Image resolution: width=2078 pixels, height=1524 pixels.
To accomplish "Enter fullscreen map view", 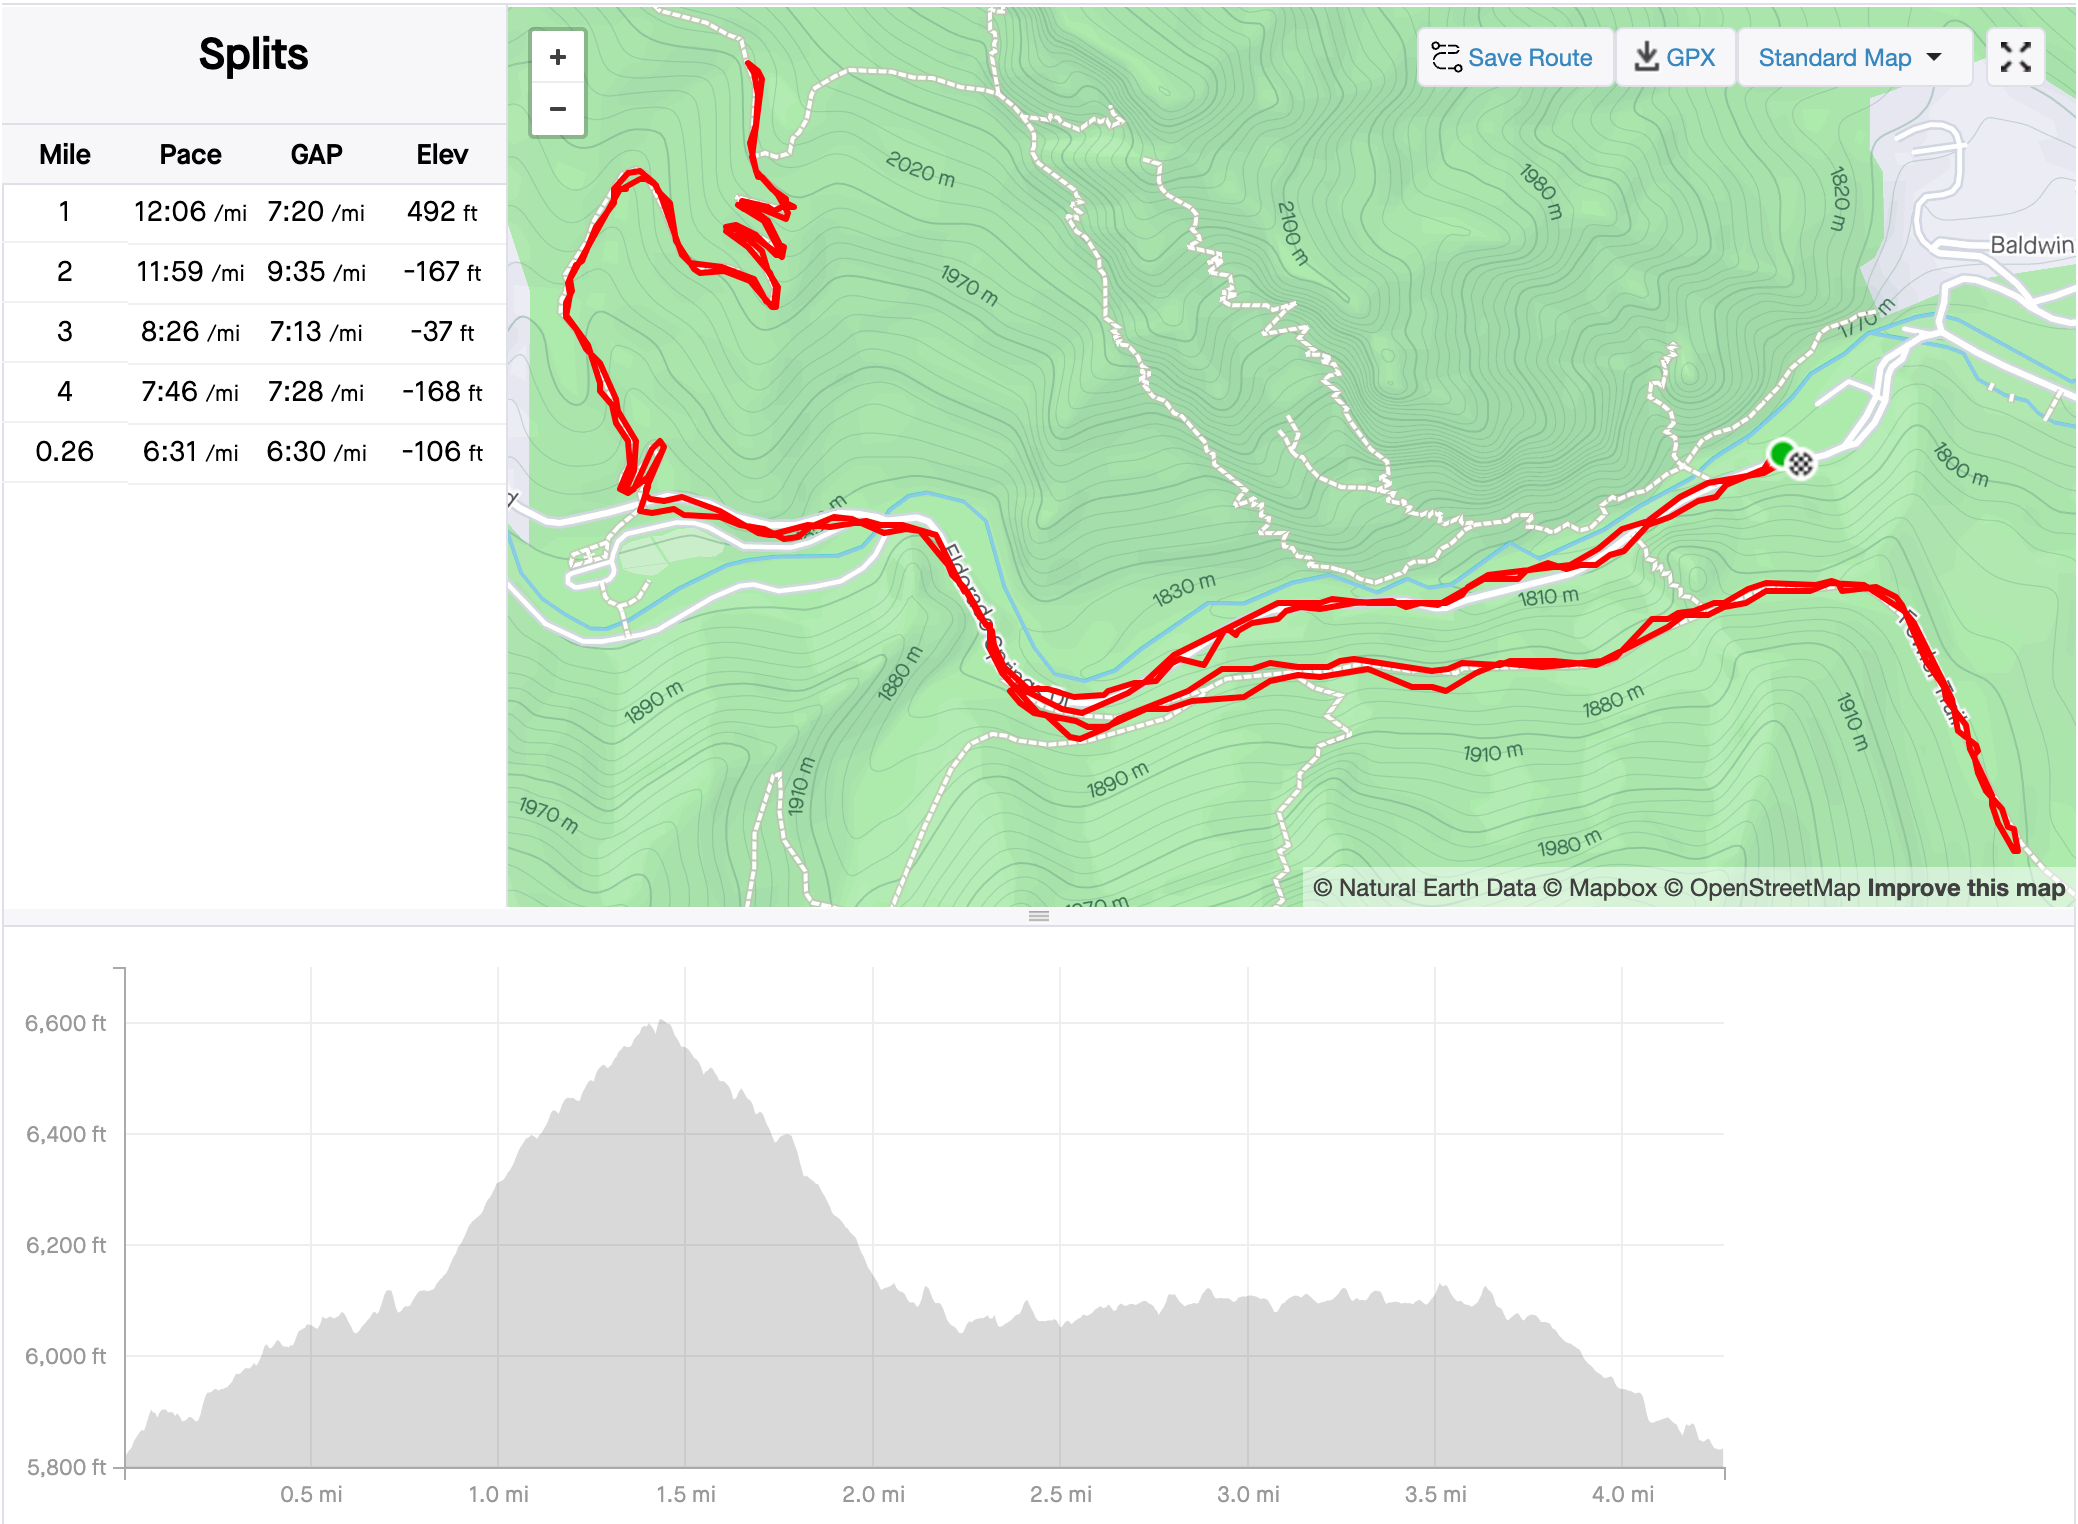I will (x=2015, y=57).
